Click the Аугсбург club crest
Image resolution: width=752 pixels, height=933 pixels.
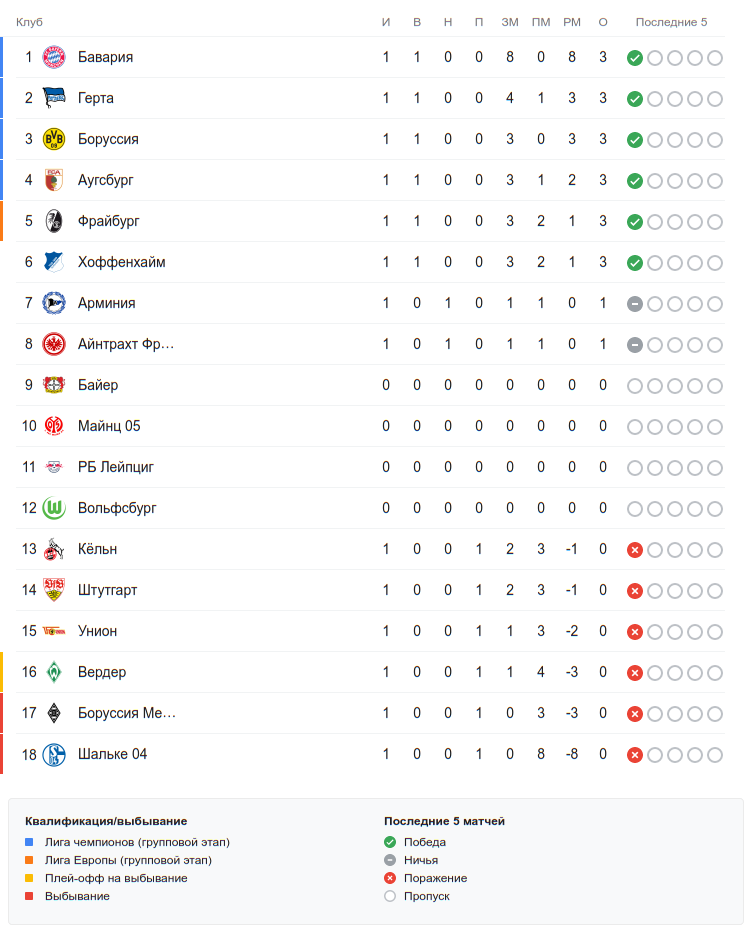point(54,180)
